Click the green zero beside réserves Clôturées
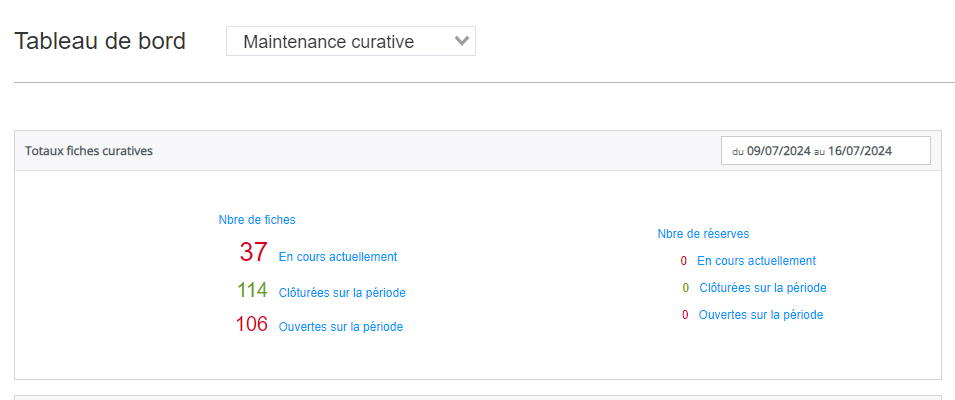 (x=686, y=287)
